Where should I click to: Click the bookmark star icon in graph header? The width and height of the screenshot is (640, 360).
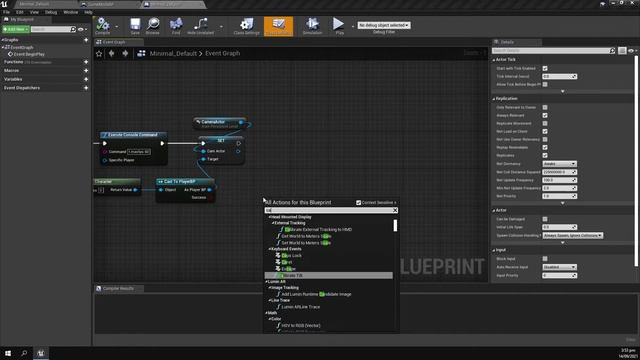[x=99, y=53]
